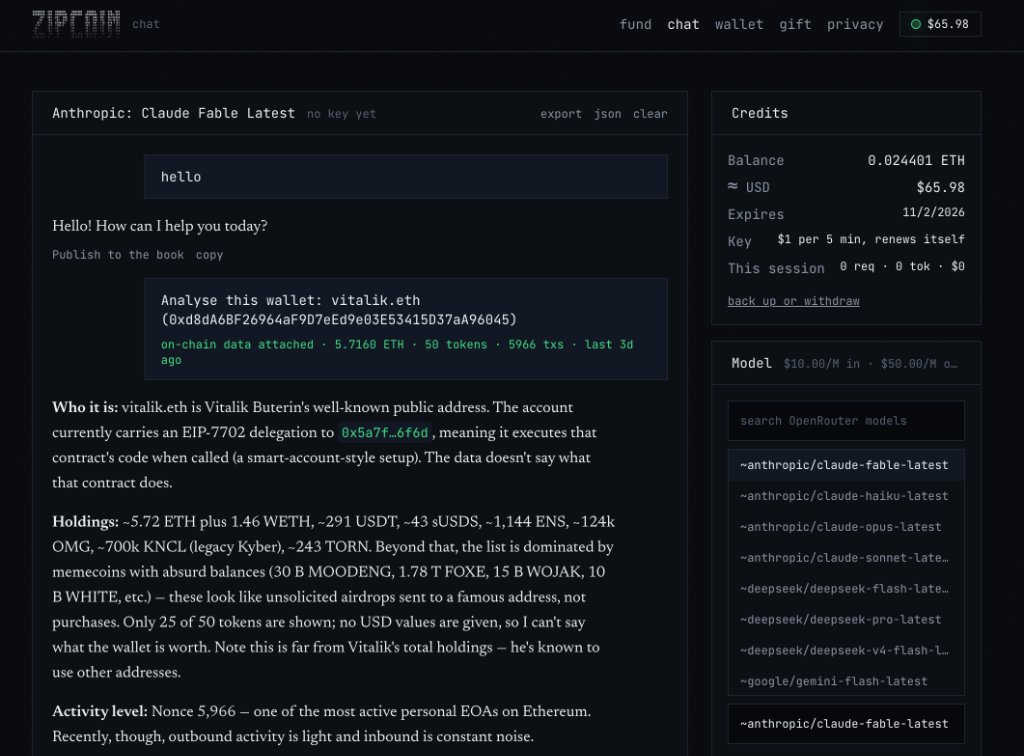The width and height of the screenshot is (1024, 756).
Task: Click the 'hello' user message
Action: click(x=406, y=177)
